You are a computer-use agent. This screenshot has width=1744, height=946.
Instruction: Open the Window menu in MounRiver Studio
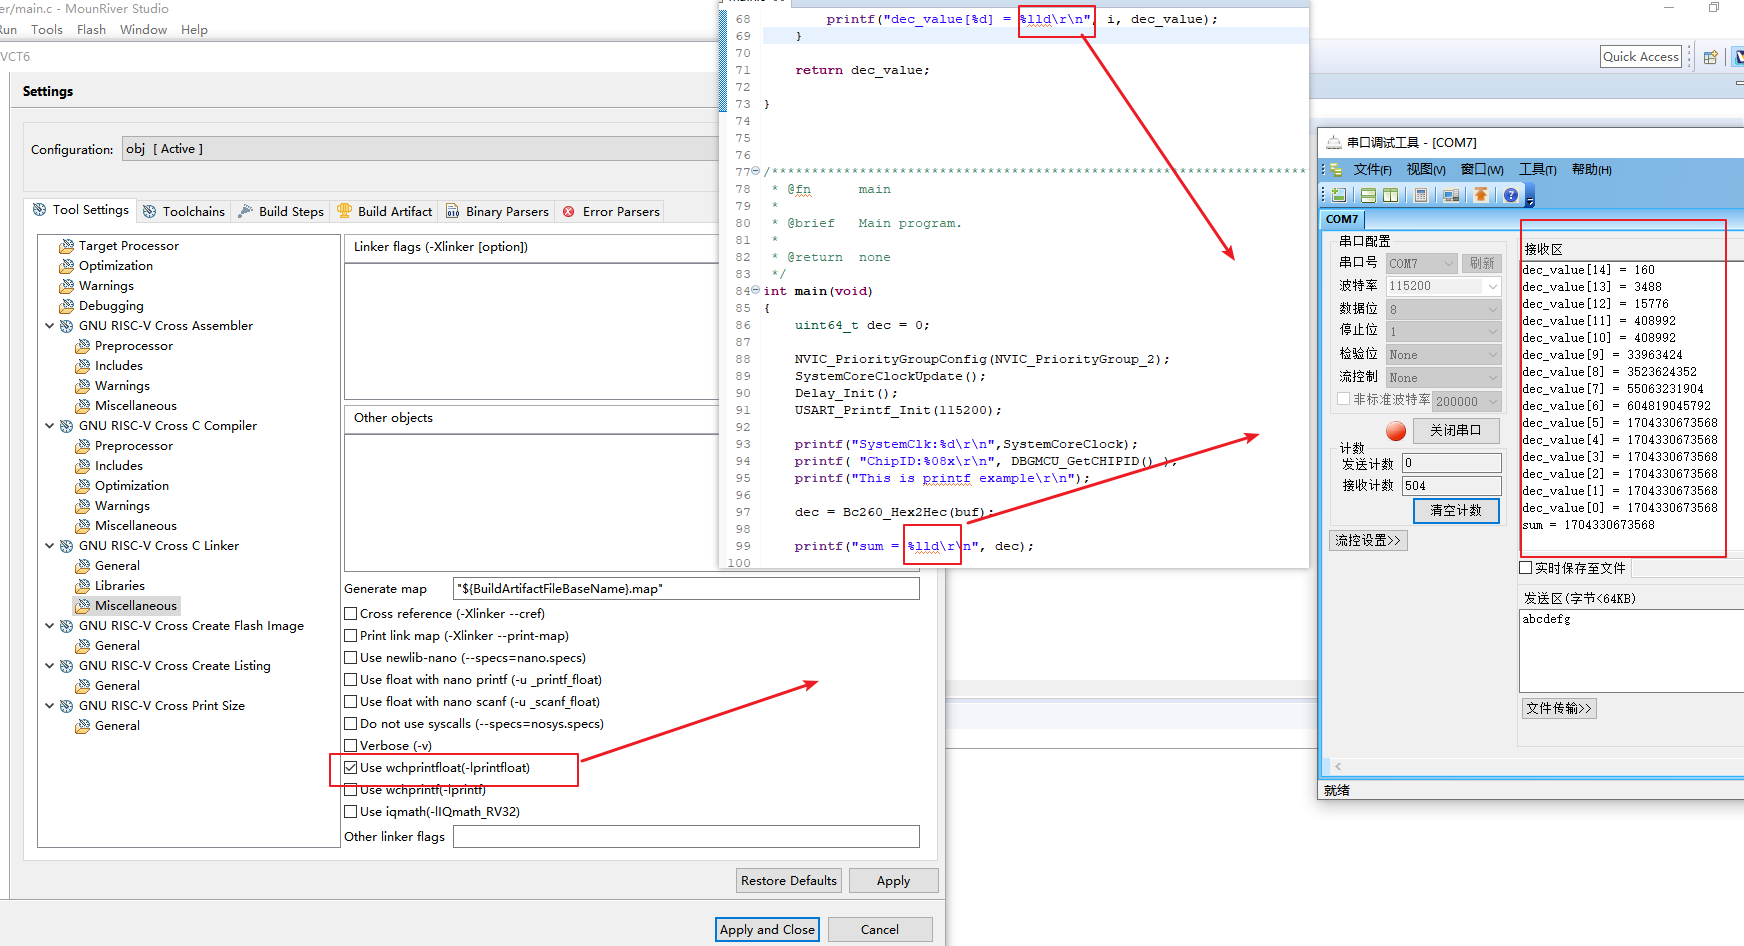(143, 29)
